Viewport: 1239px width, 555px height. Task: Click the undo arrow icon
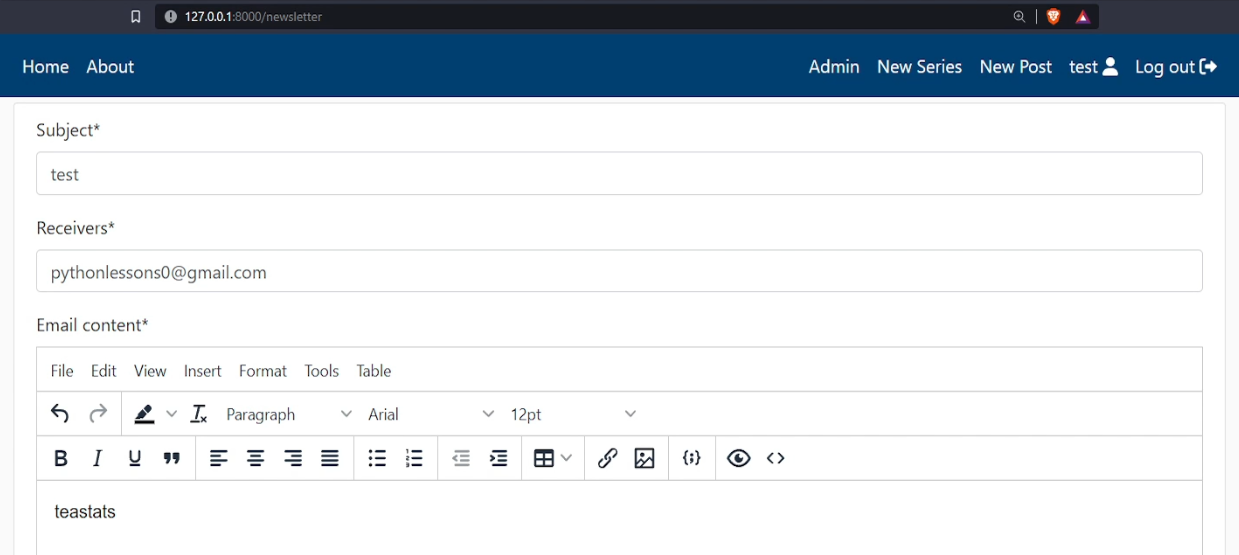[x=60, y=414]
